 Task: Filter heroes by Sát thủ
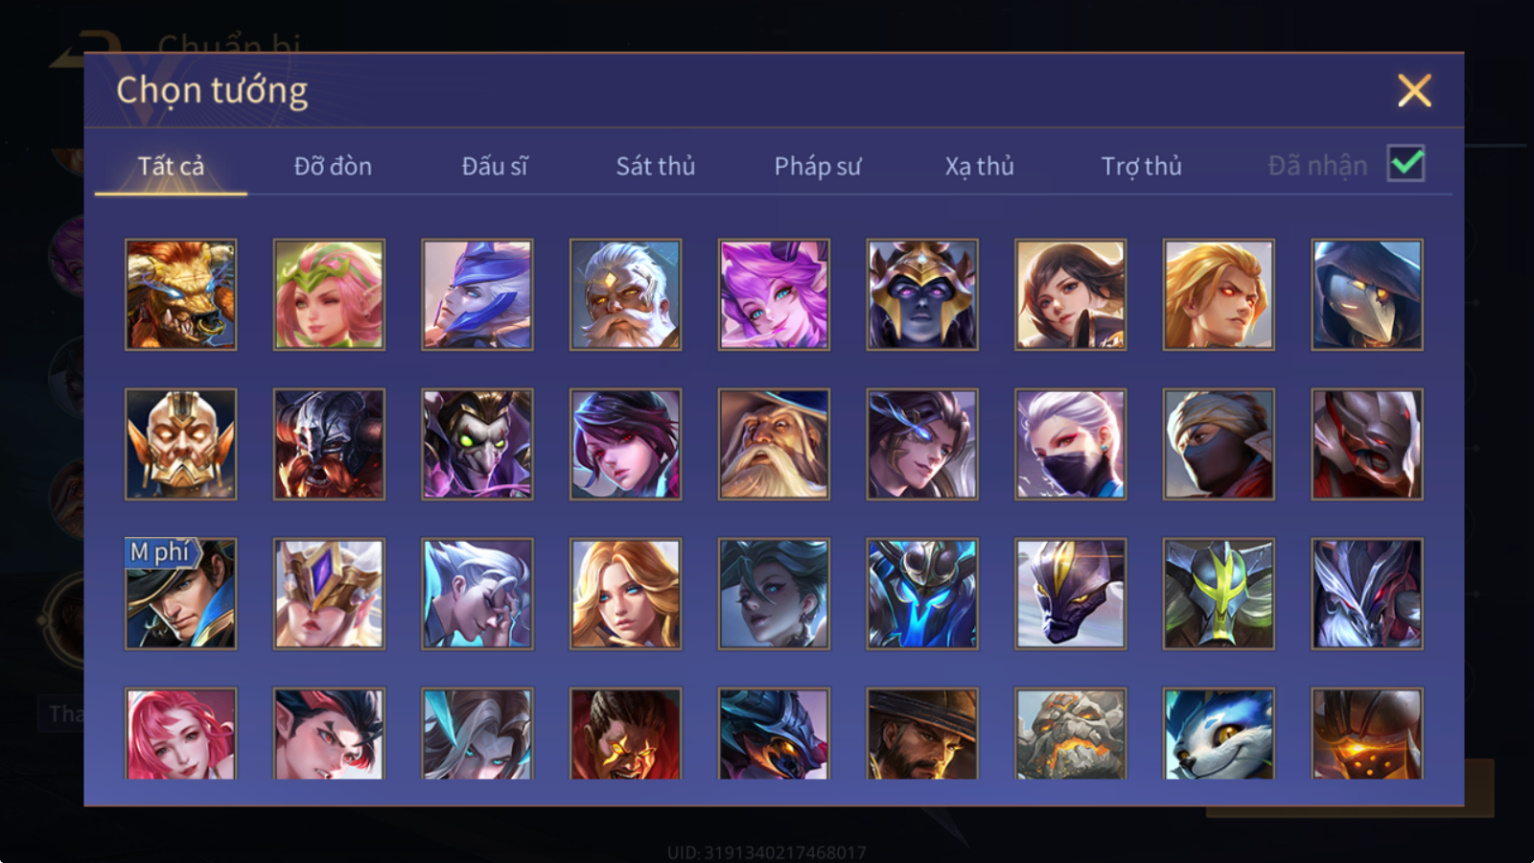(655, 166)
